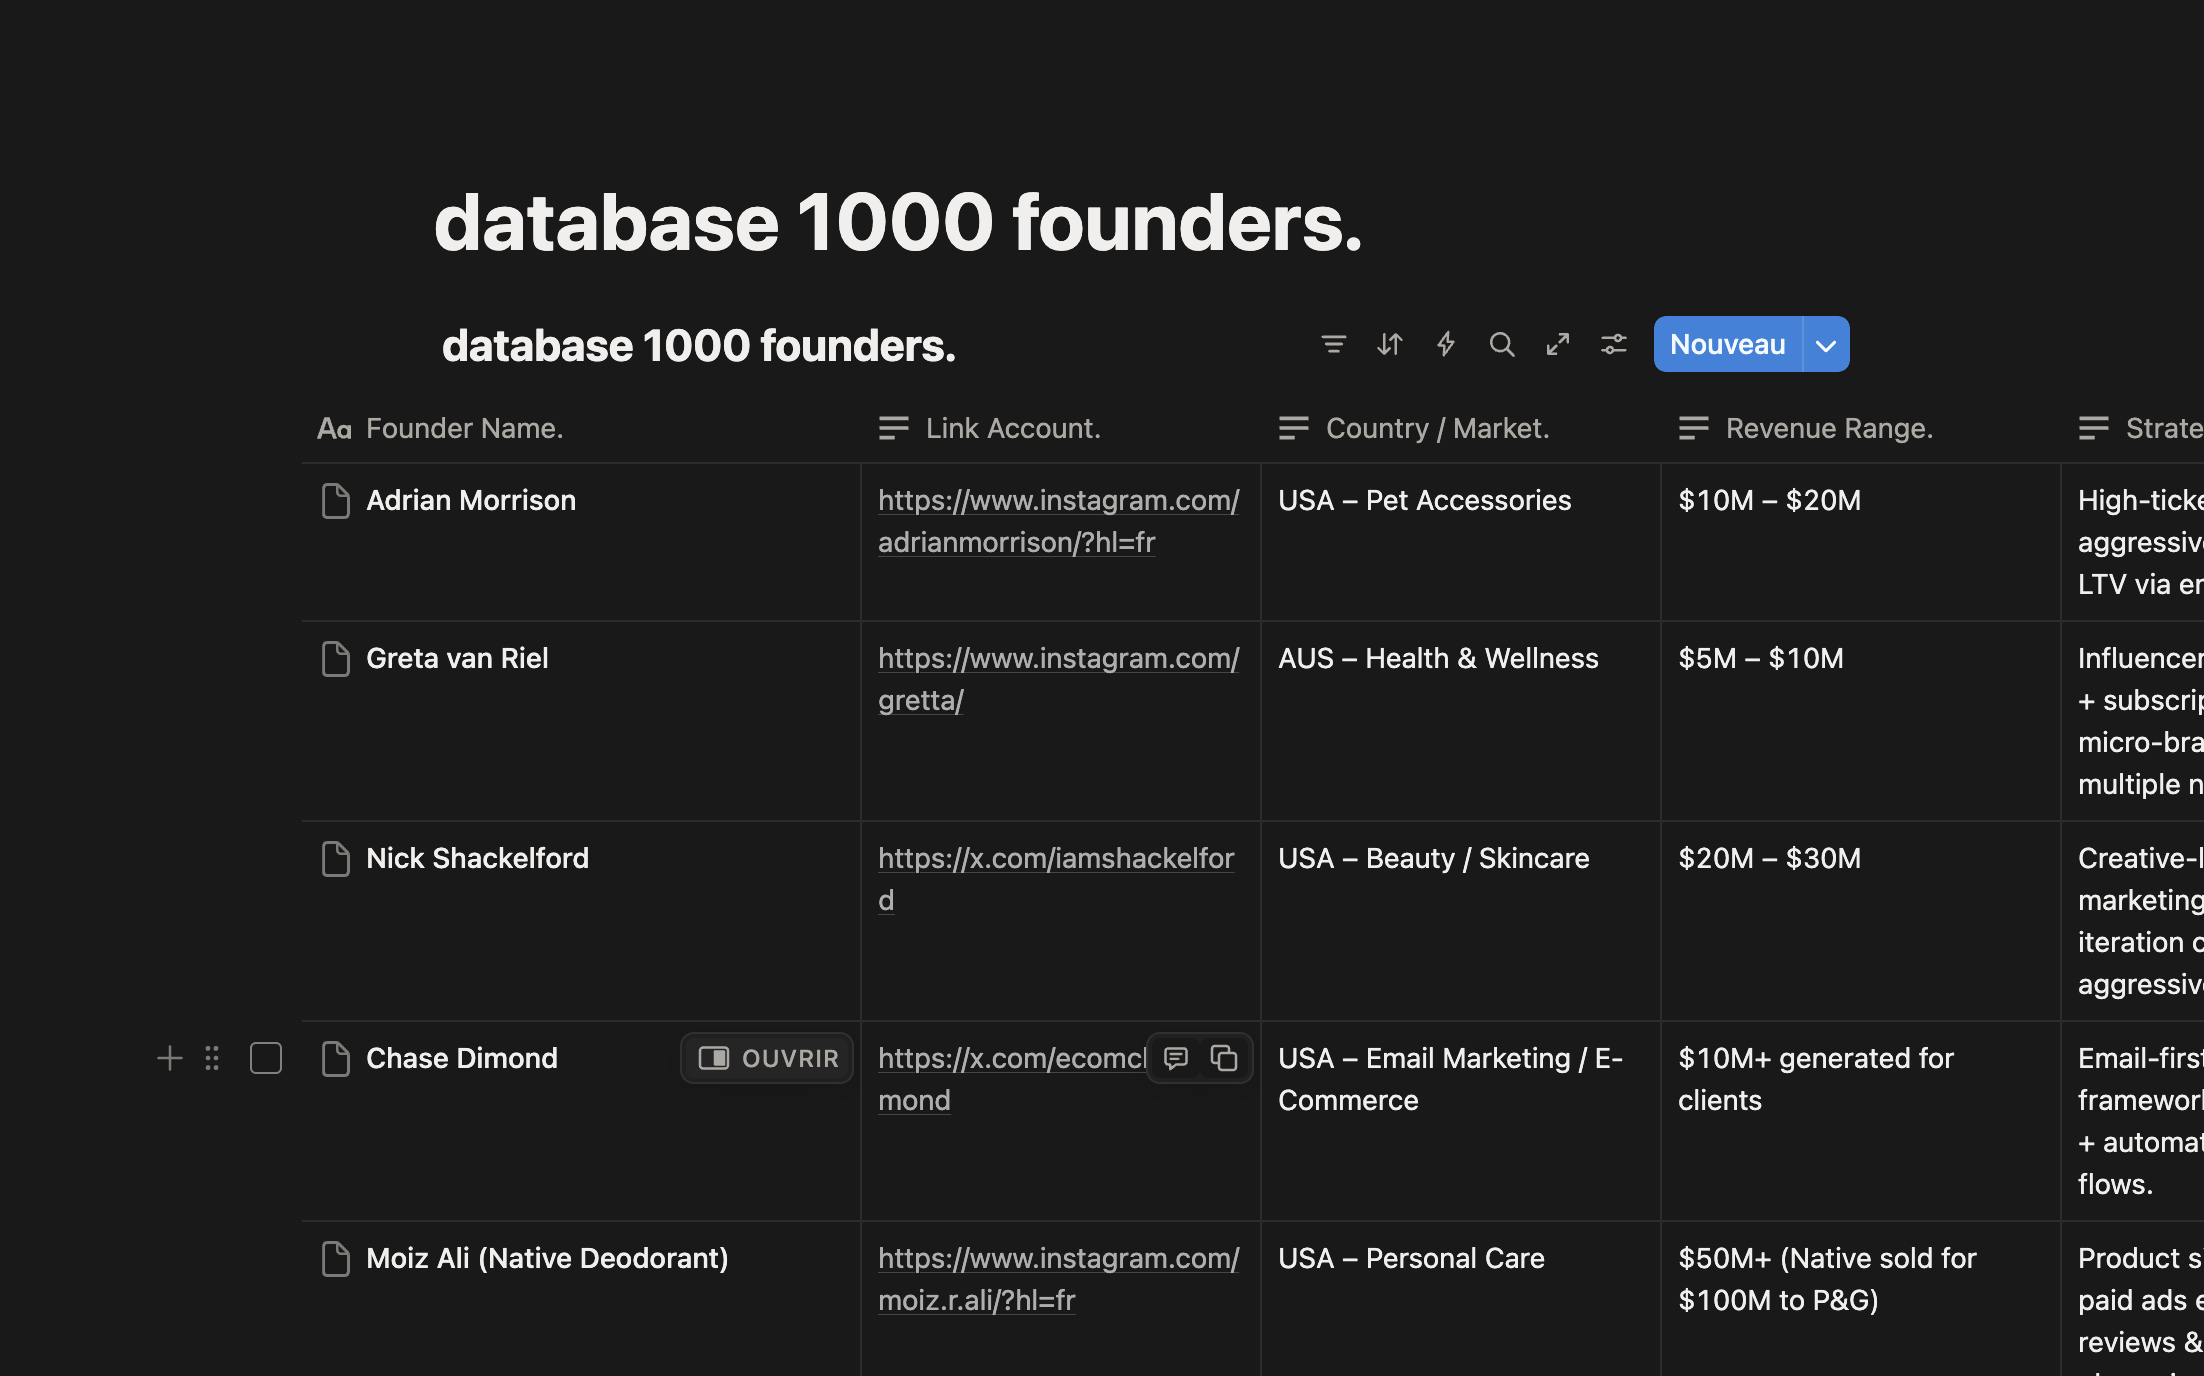Screen dimensions: 2204x1376
Task: Add a comment on Chase Dimond's link cell
Action: pos(1175,1058)
